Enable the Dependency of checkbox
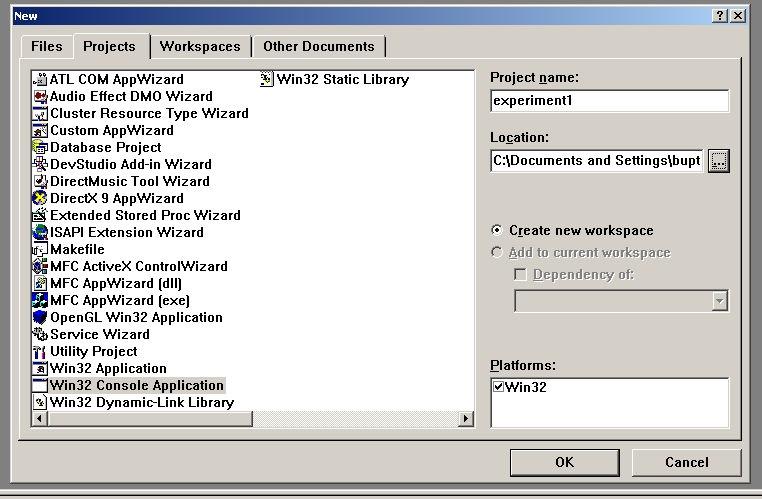 520,275
